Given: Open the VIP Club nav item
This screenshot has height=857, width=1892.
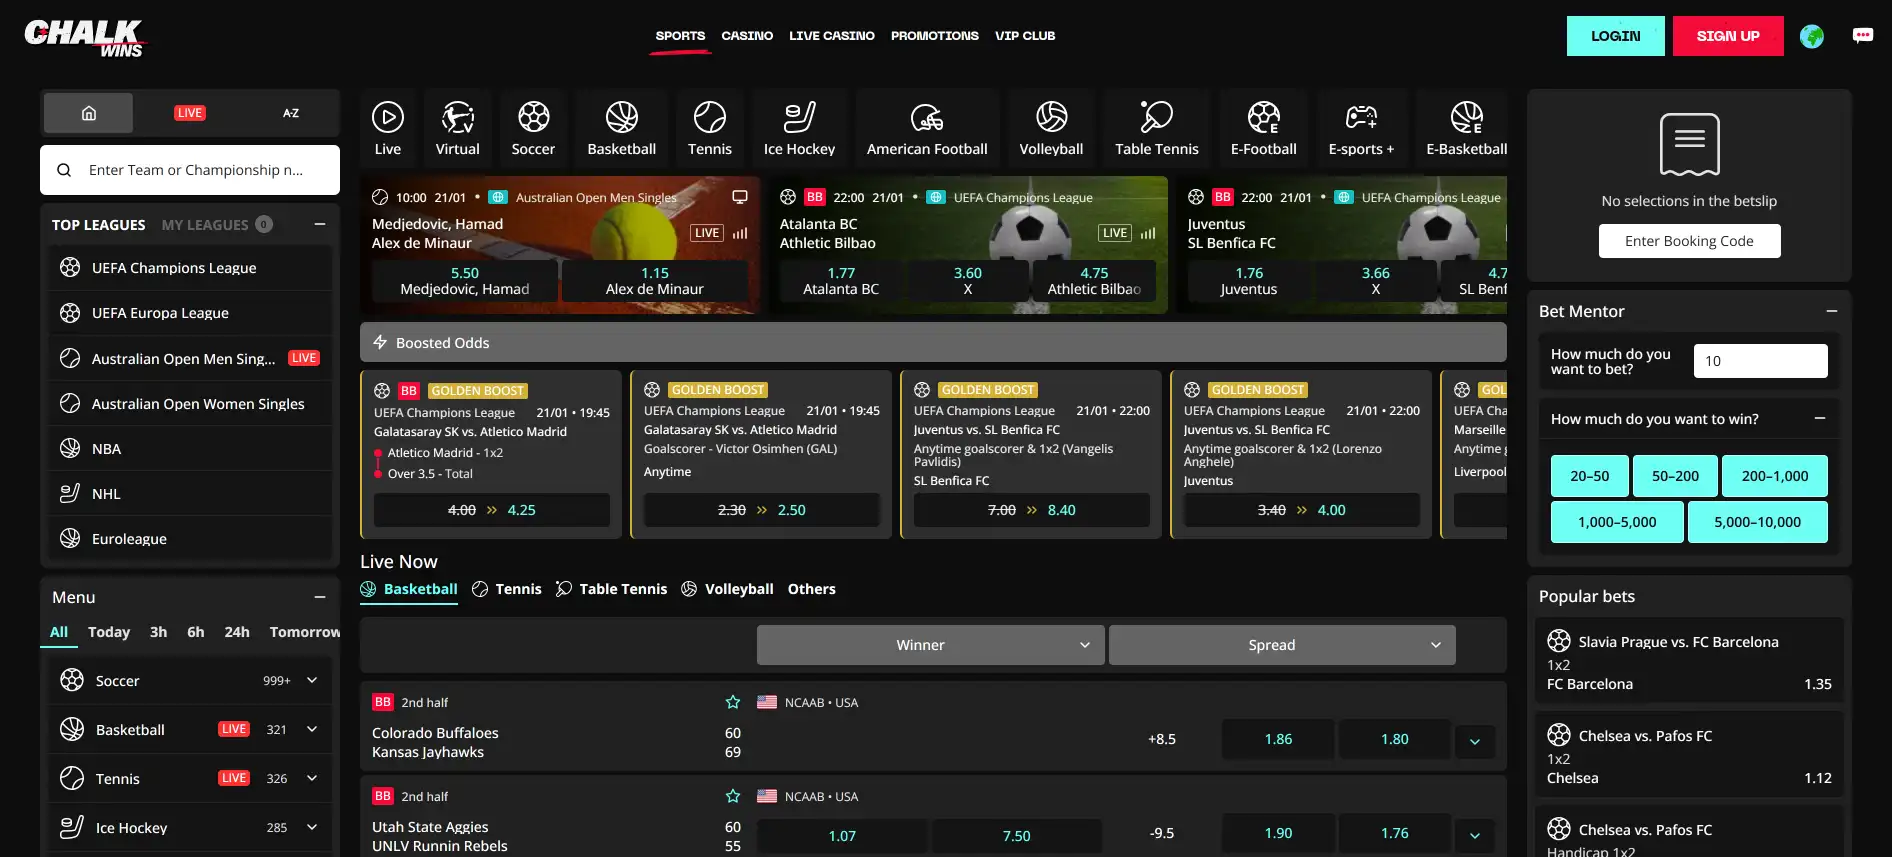Looking at the screenshot, I should (x=1025, y=36).
